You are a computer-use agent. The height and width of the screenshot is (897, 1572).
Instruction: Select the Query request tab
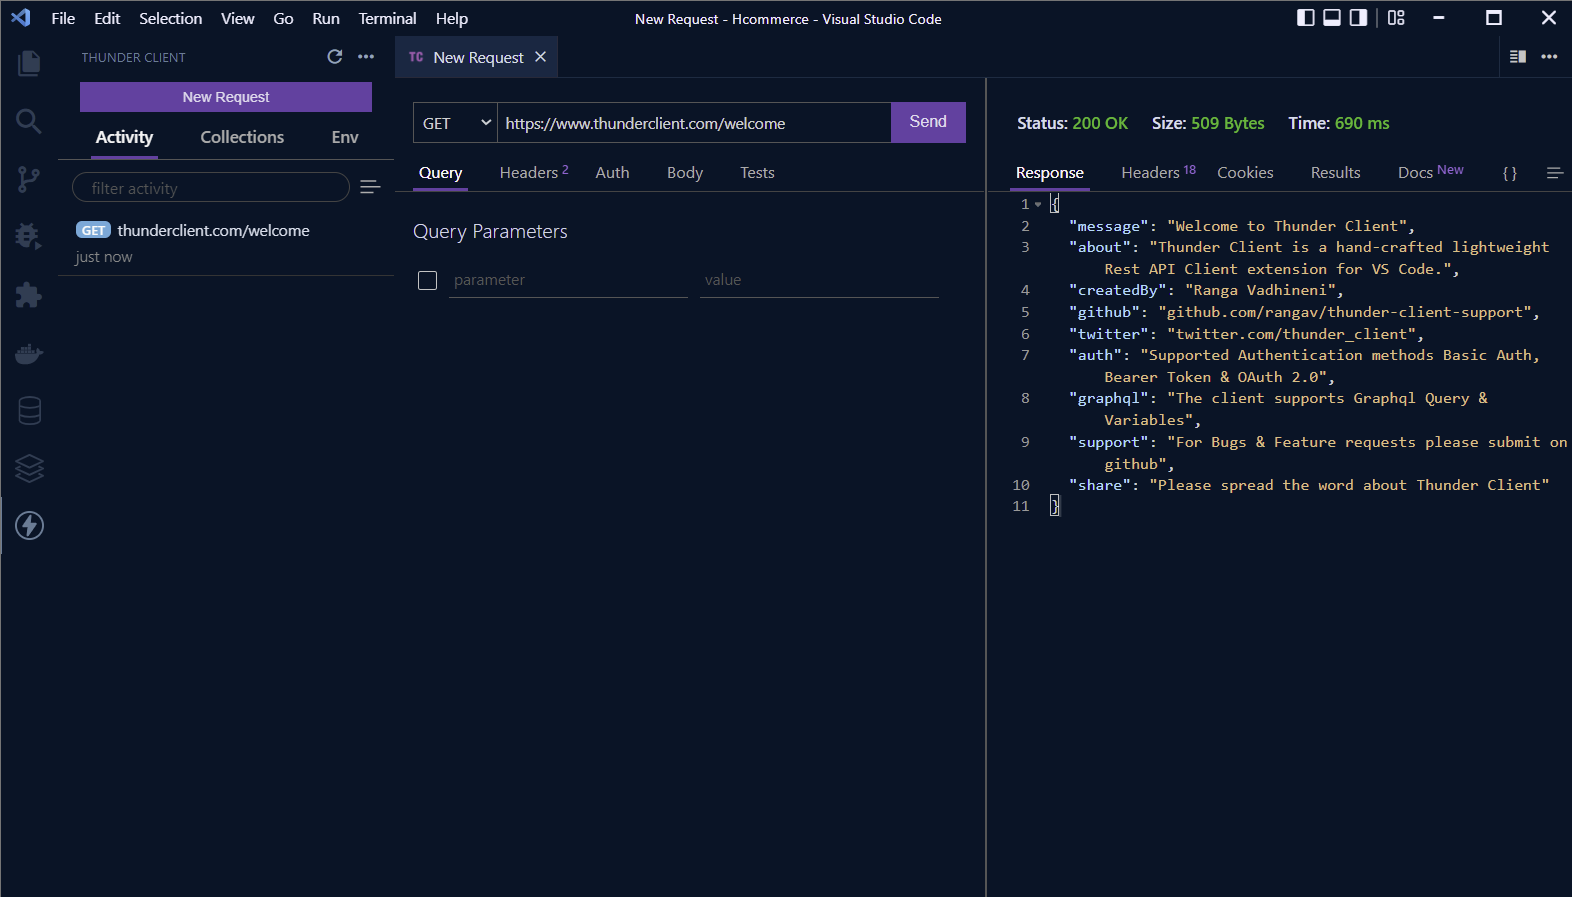point(440,173)
